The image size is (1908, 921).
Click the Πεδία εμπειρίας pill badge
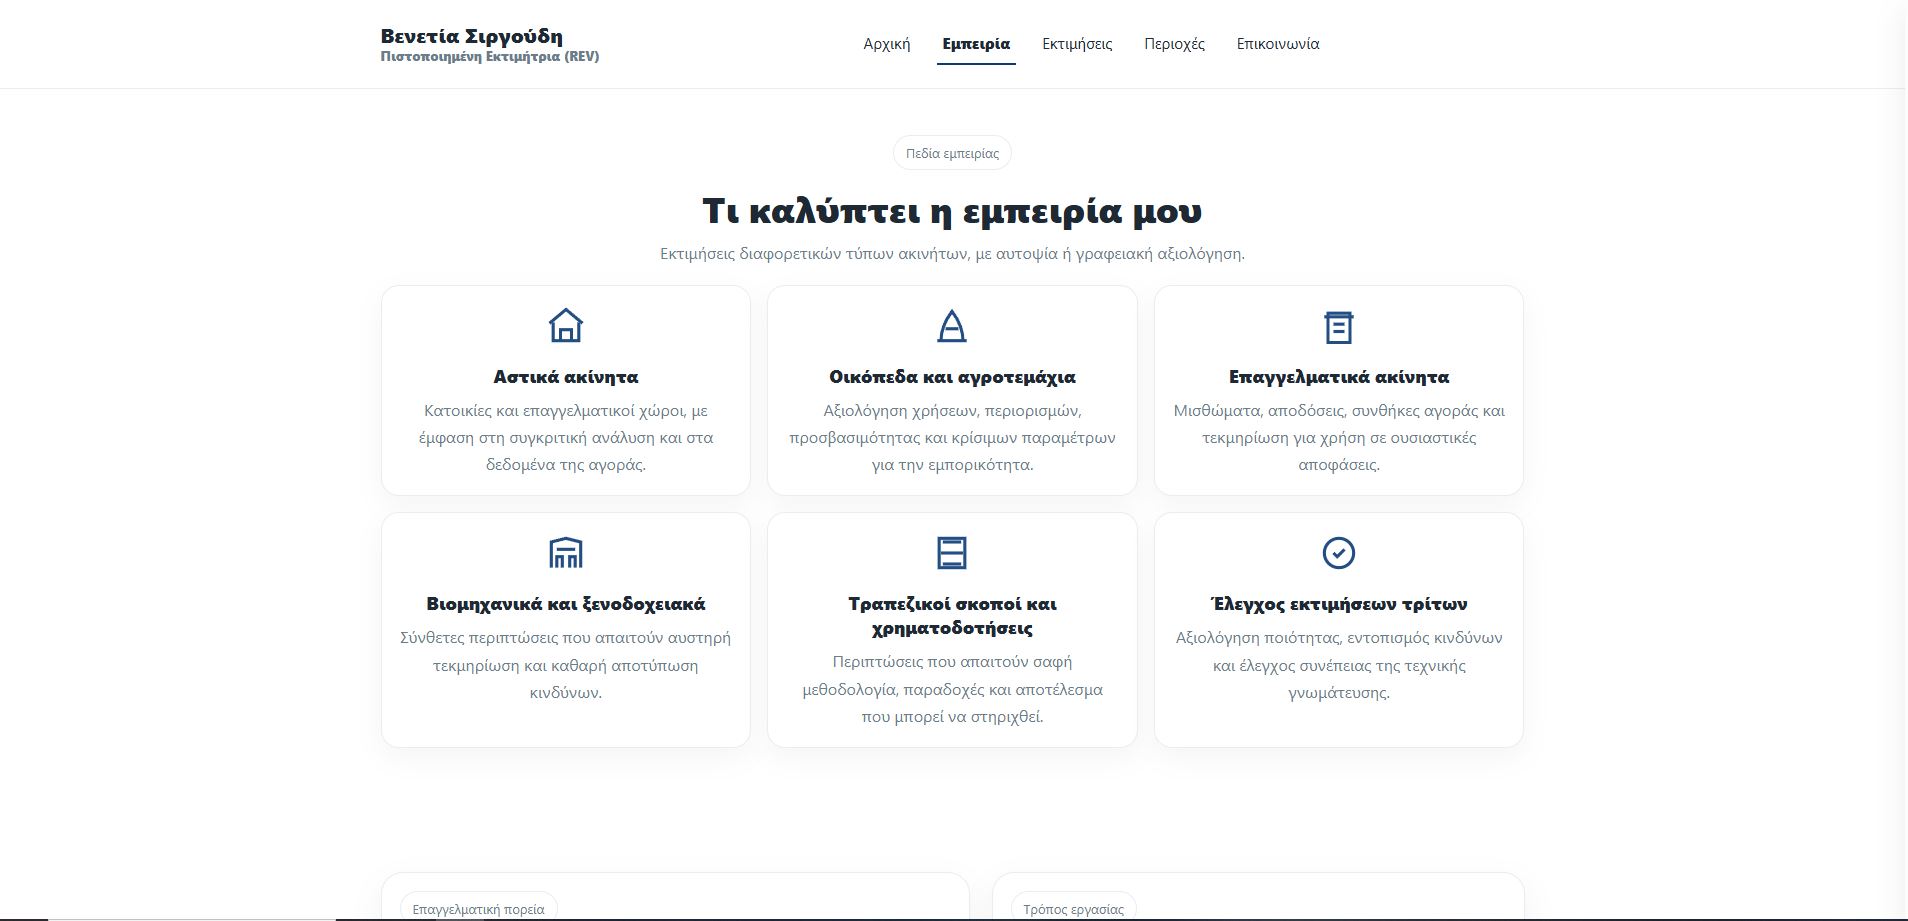(952, 153)
